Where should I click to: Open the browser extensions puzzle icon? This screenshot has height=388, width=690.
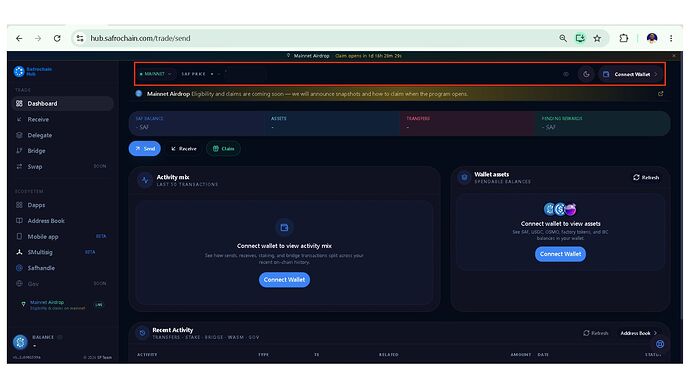624,38
